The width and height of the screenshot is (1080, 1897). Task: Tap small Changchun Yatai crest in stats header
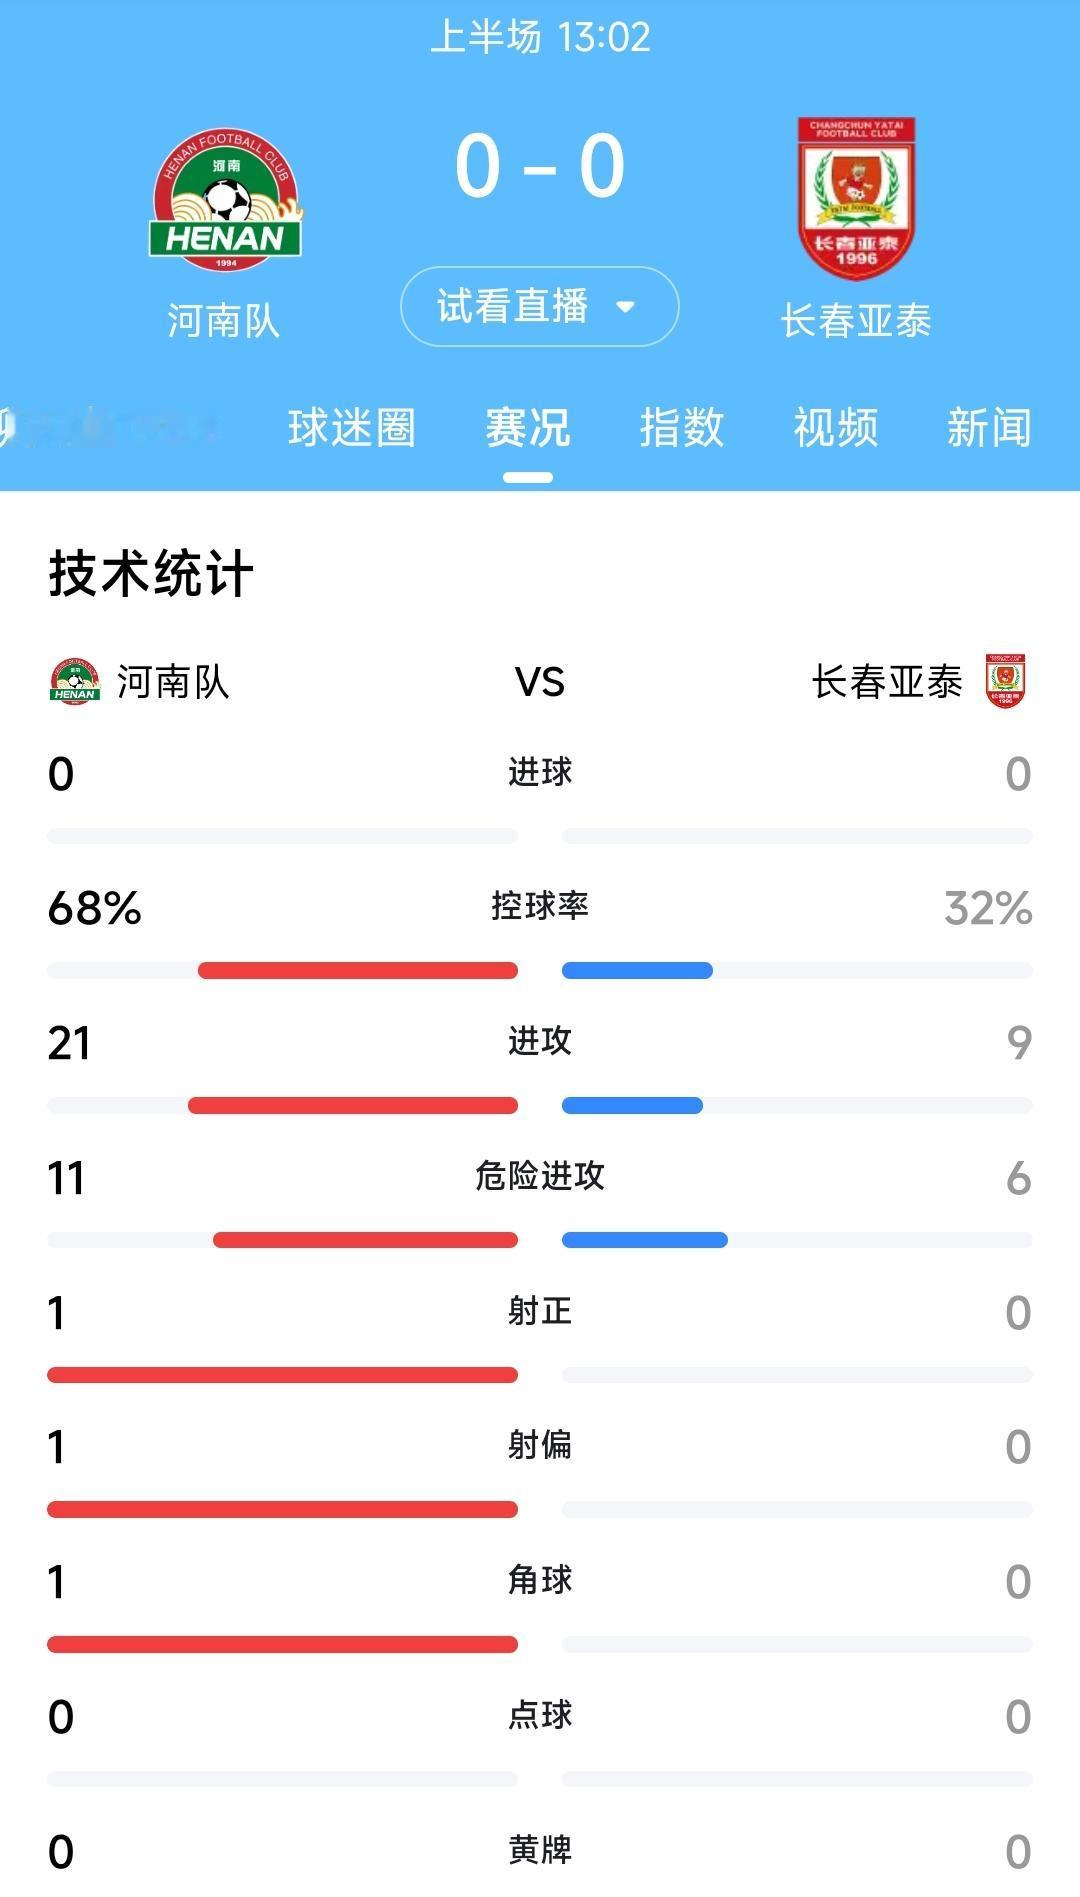click(x=1005, y=681)
